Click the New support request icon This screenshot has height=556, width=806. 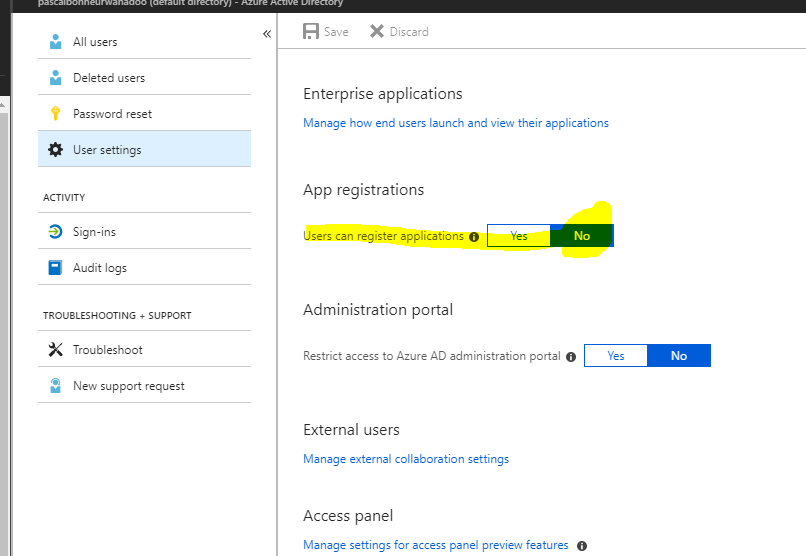pyautogui.click(x=56, y=385)
